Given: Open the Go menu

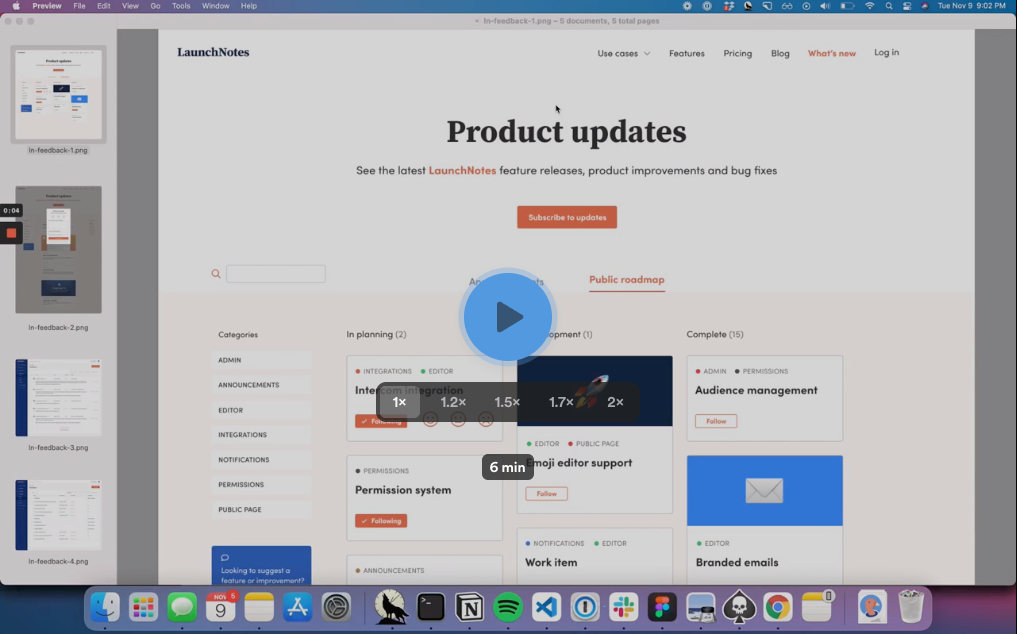Looking at the screenshot, I should coord(155,6).
